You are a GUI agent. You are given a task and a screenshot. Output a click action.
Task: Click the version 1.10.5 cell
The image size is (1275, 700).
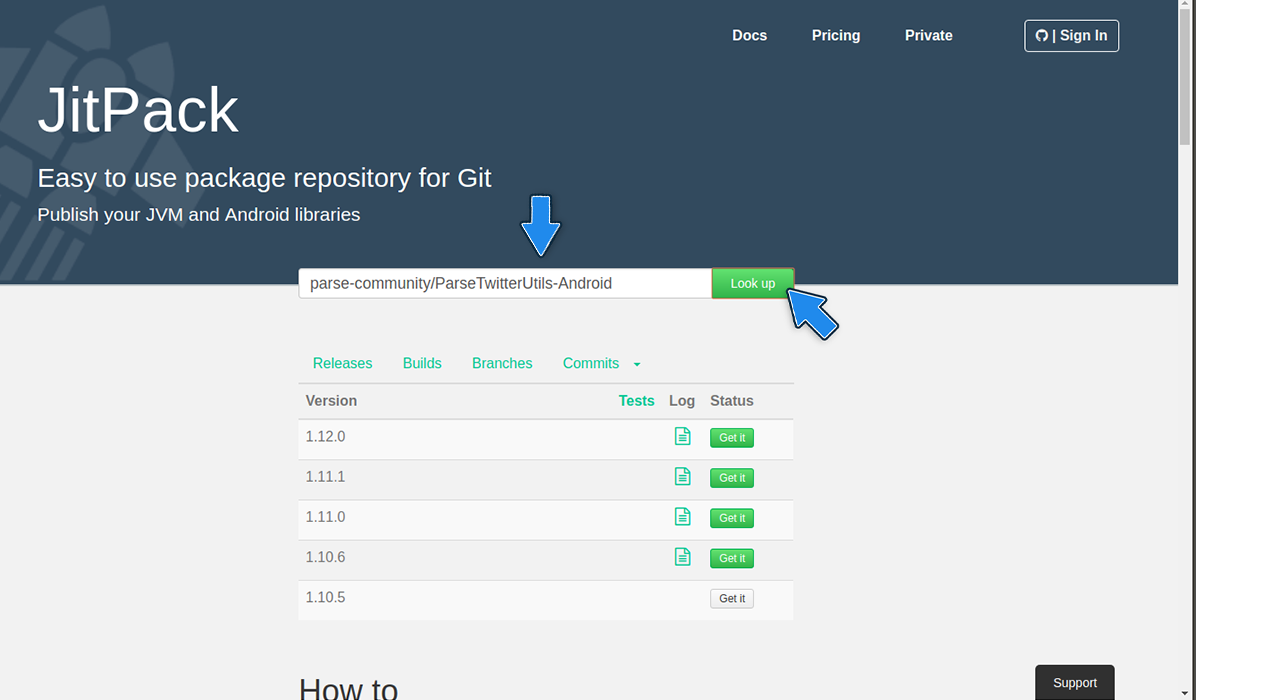pyautogui.click(x=325, y=597)
